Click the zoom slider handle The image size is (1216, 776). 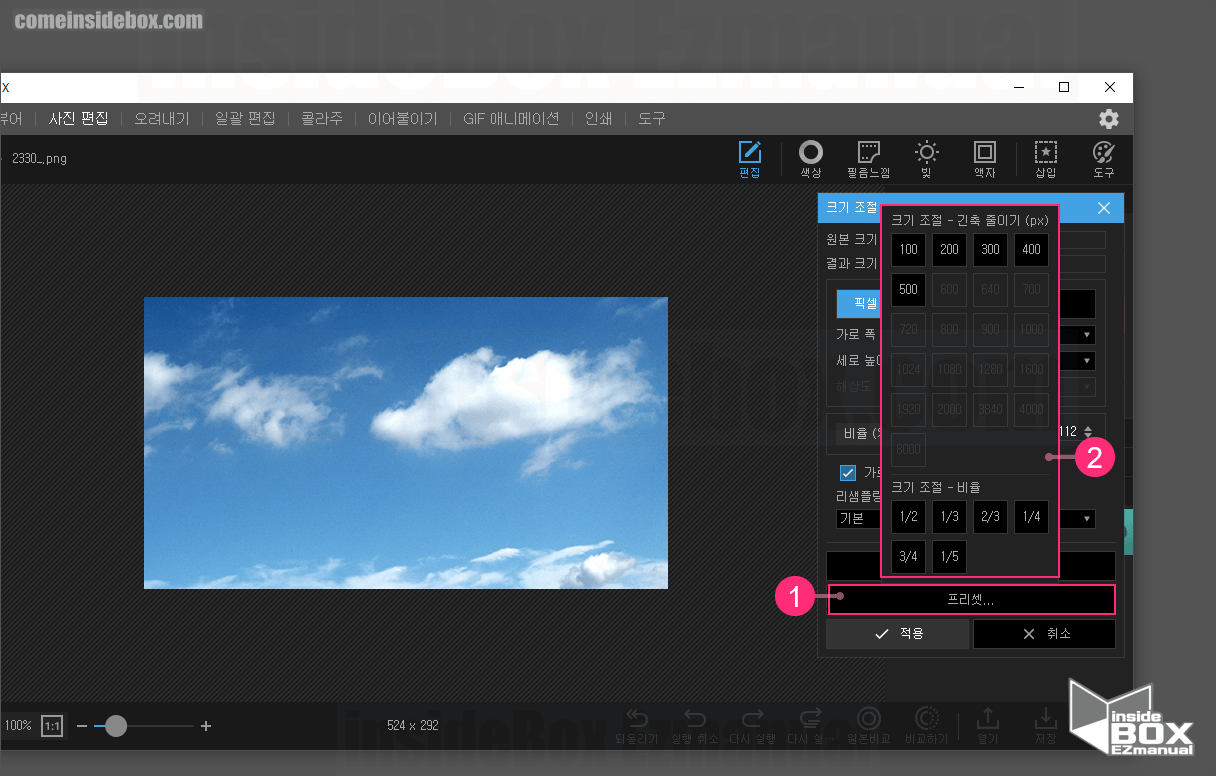[x=116, y=726]
